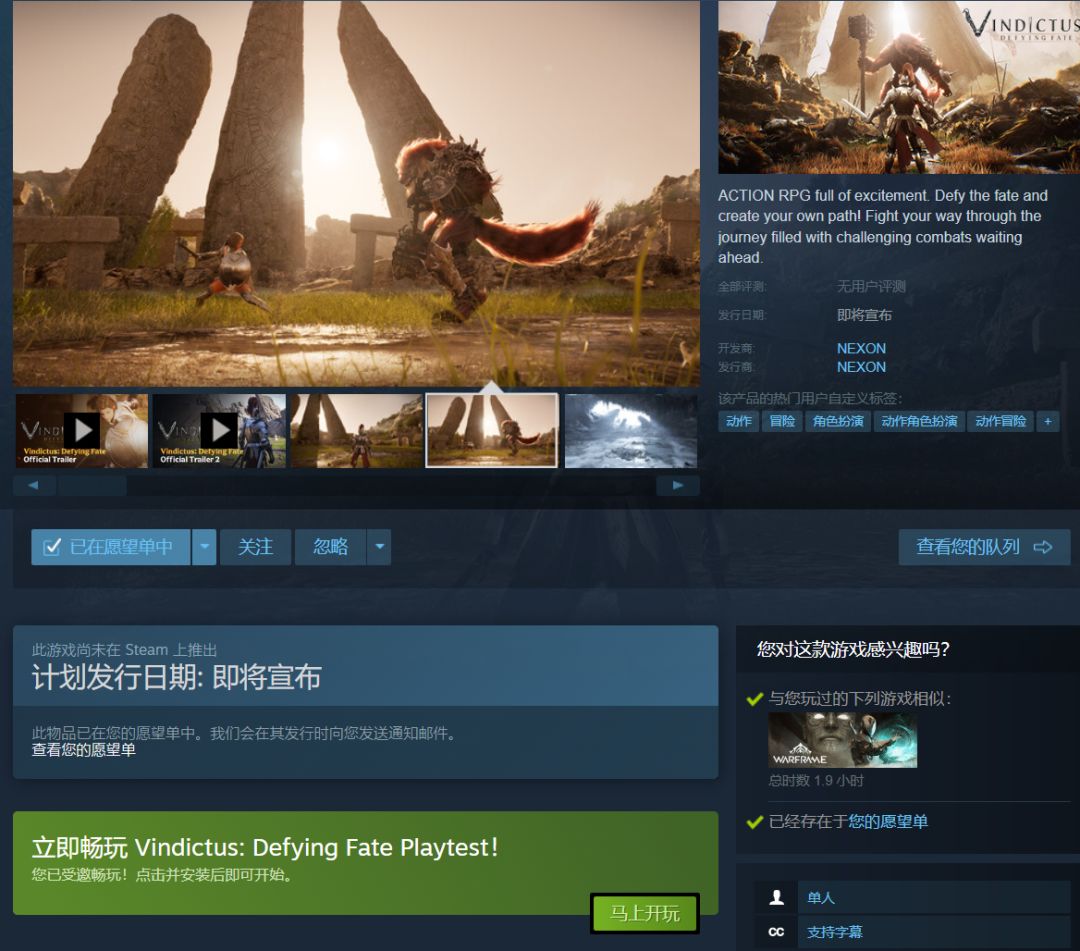Expand the wishlist dropdown arrow
This screenshot has width=1080, height=951.
coord(205,547)
